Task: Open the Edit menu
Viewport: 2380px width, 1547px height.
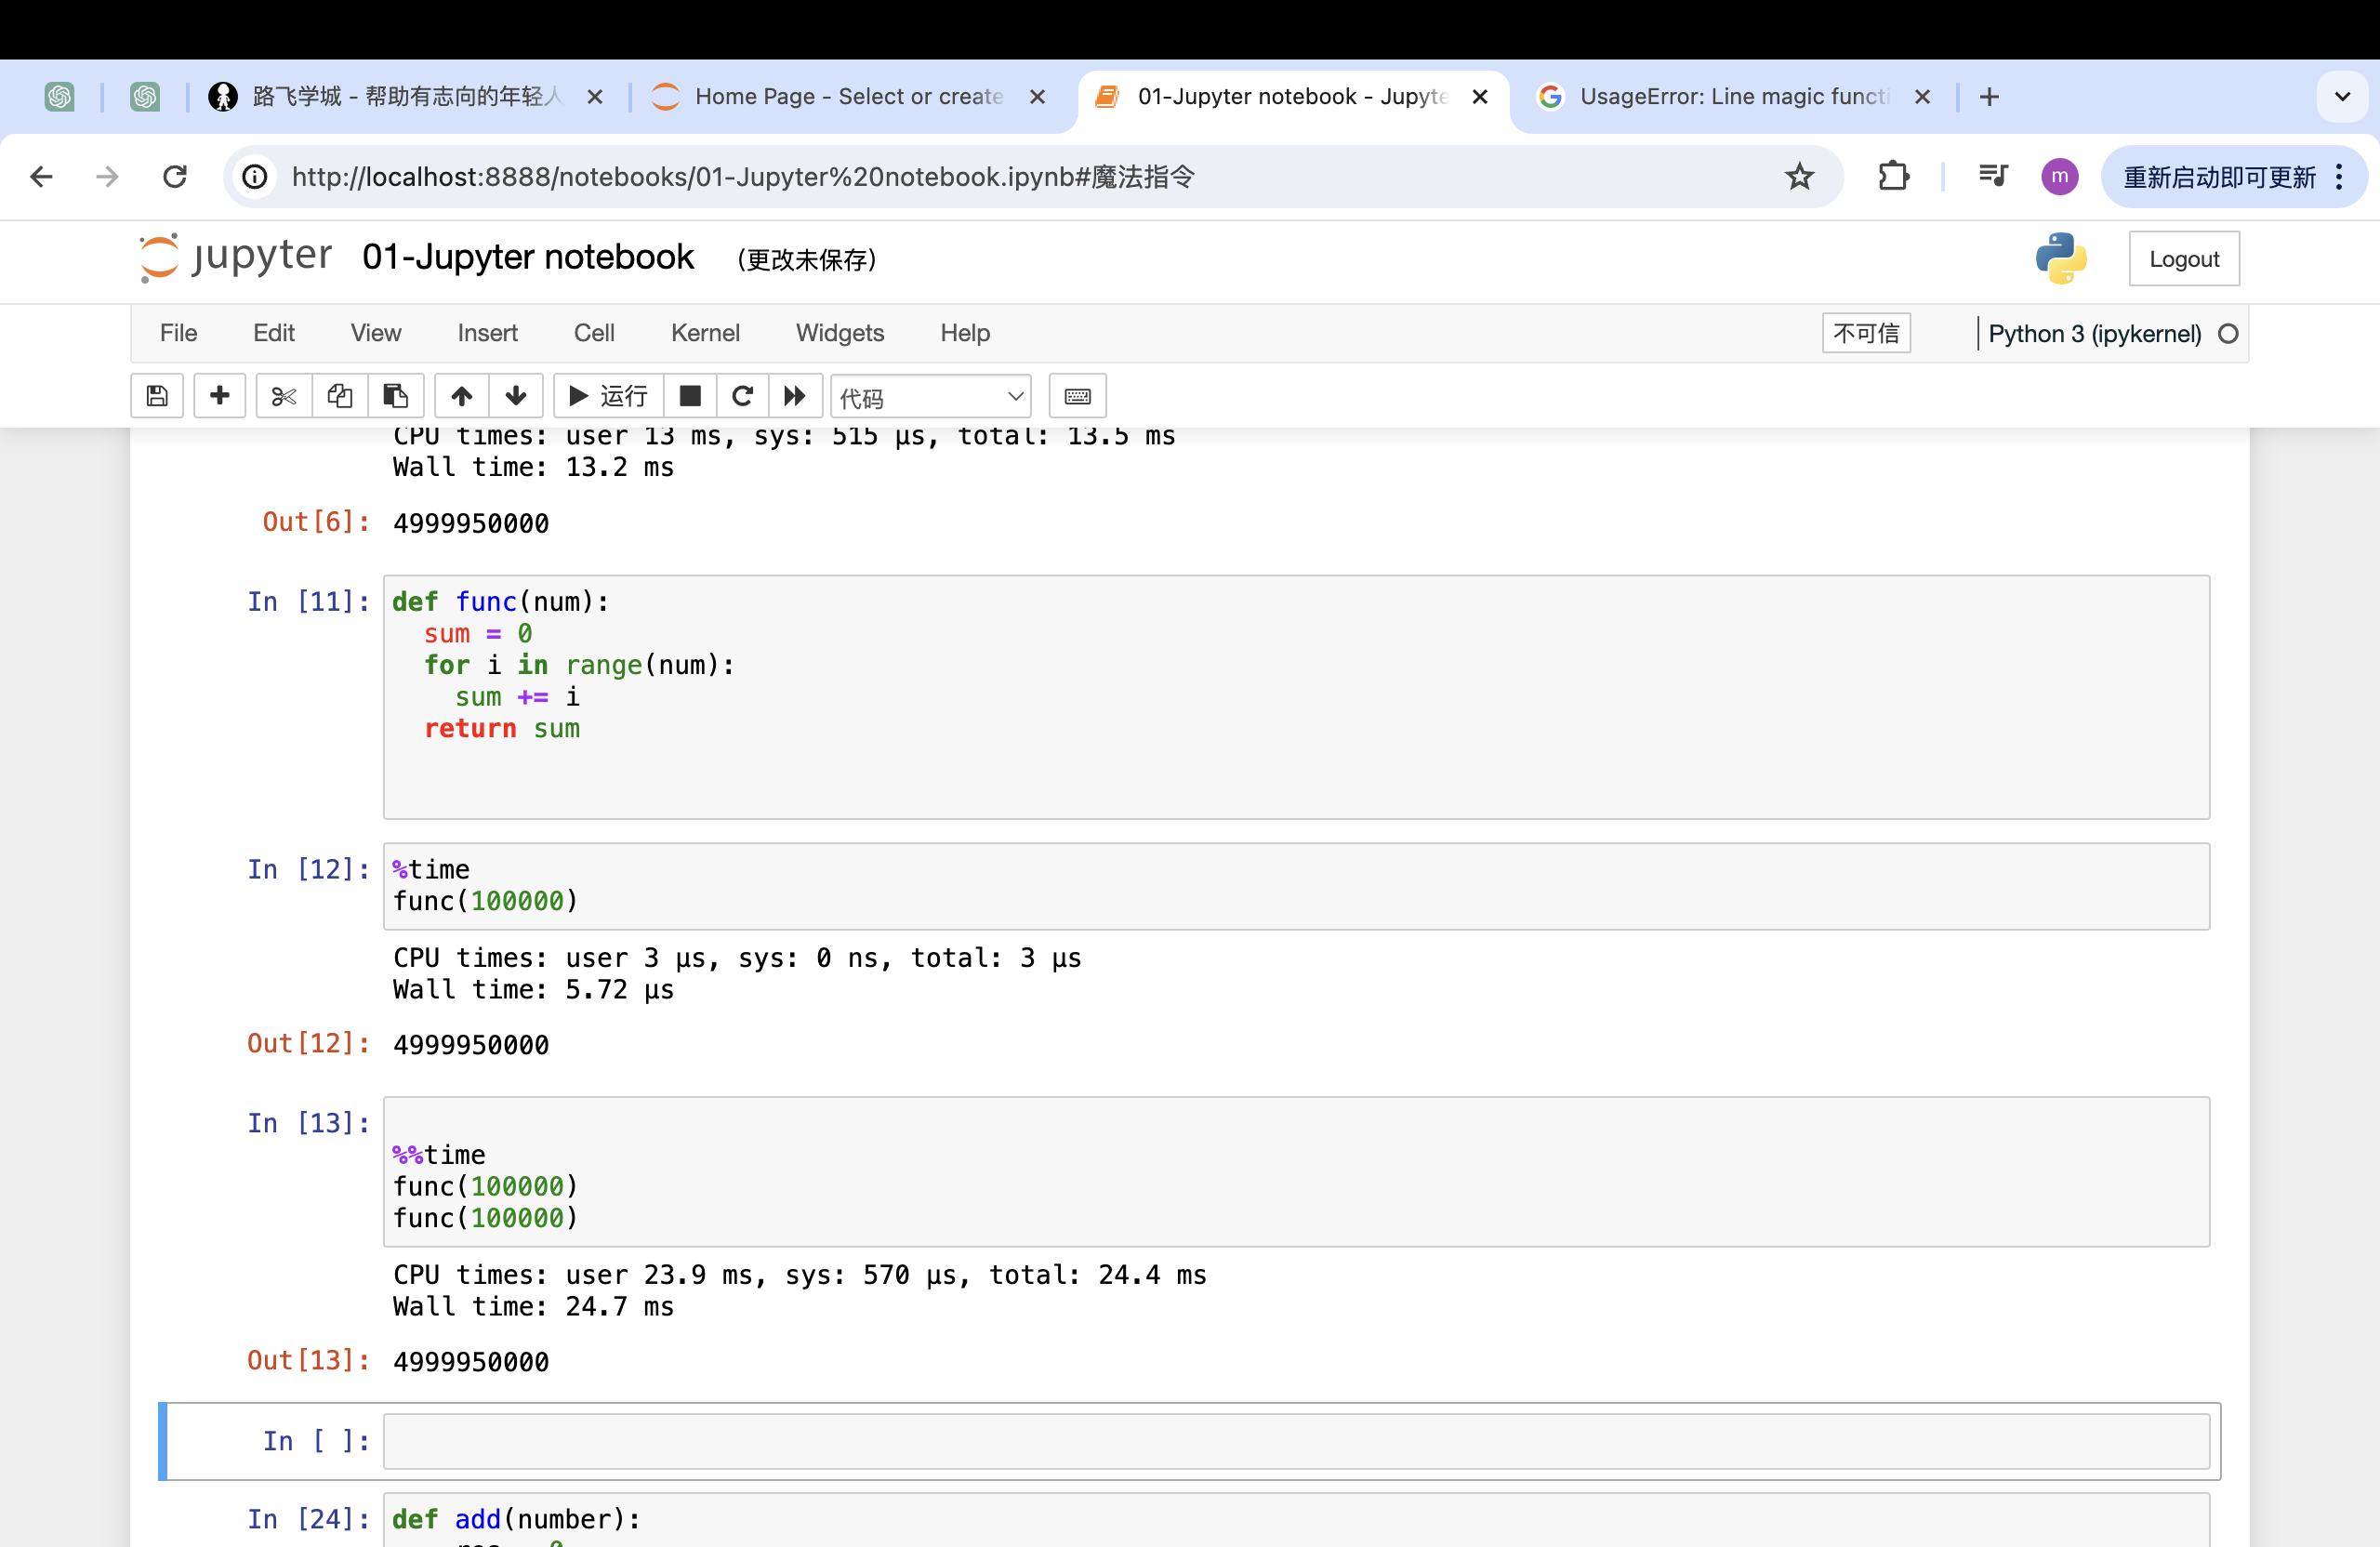Action: [274, 333]
